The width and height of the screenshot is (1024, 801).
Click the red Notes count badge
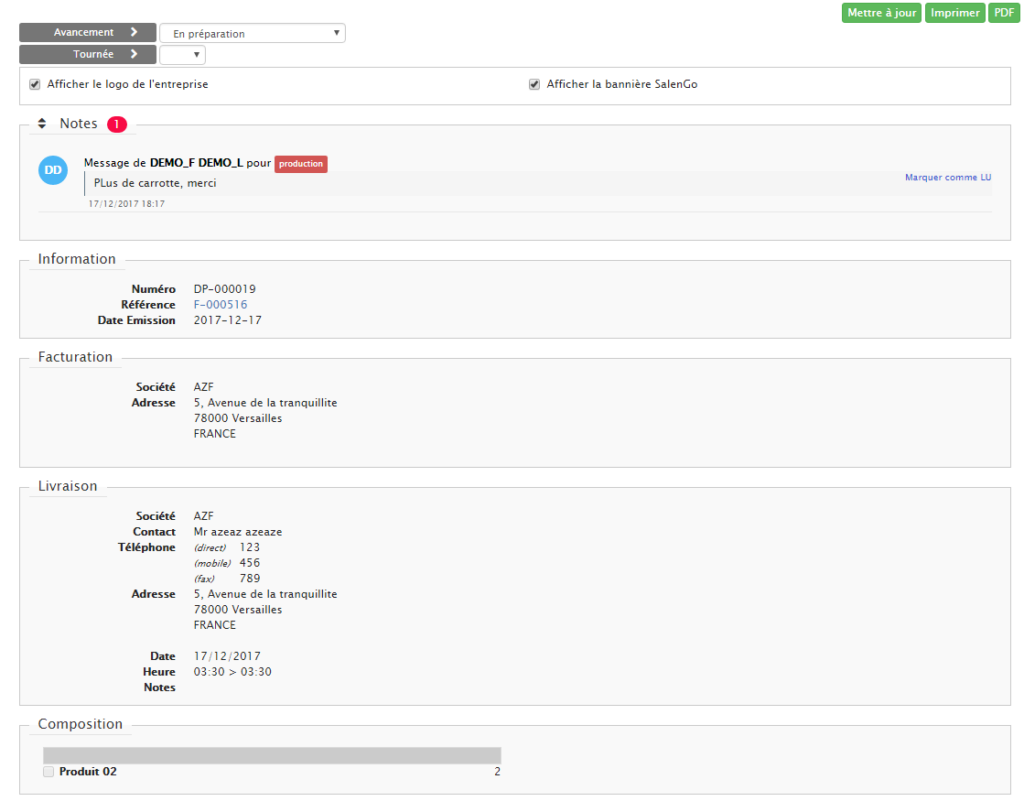[x=117, y=124]
